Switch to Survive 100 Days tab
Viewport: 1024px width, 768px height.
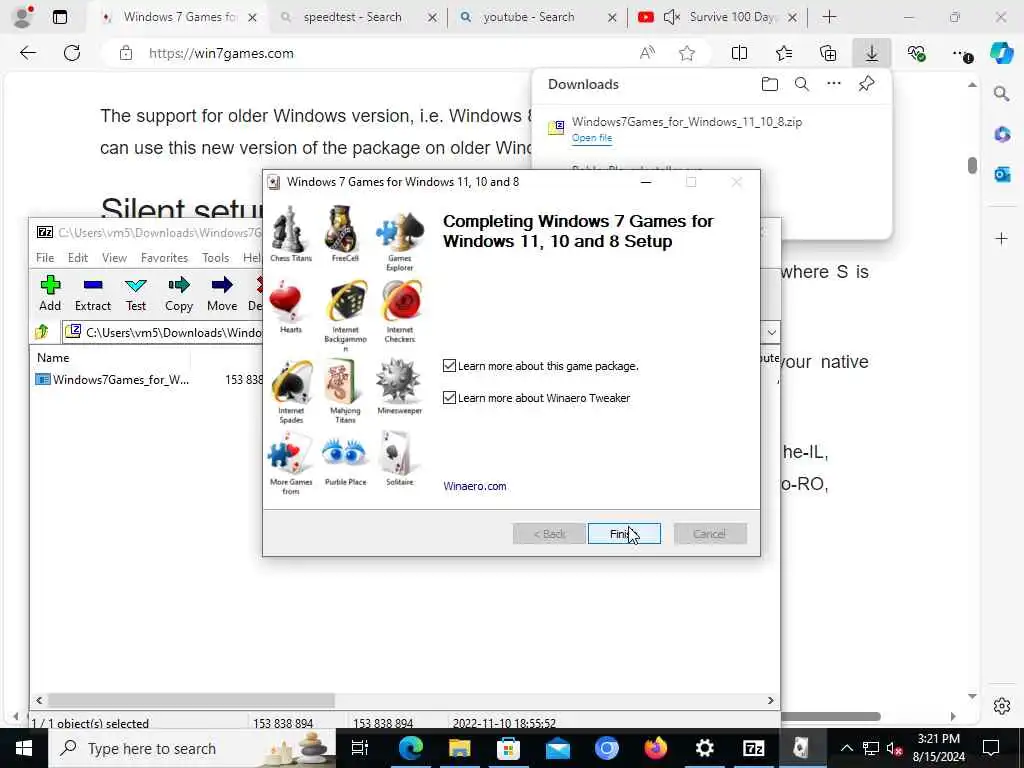pyautogui.click(x=718, y=17)
